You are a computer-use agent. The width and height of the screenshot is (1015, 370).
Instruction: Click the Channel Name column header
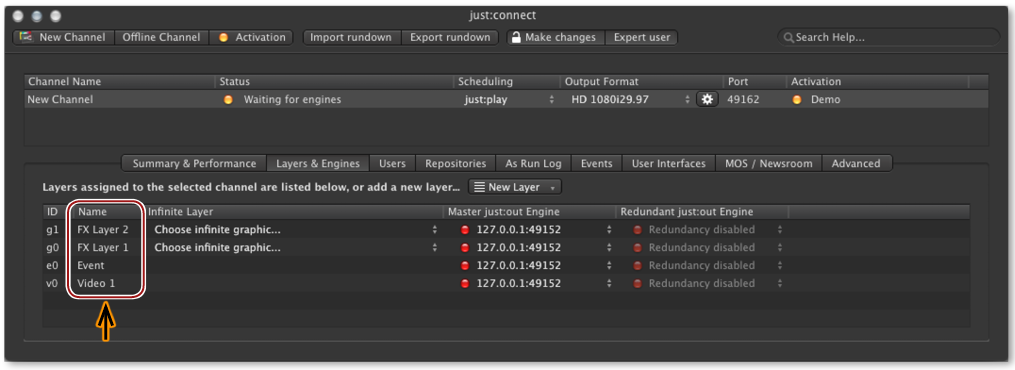[x=120, y=82]
